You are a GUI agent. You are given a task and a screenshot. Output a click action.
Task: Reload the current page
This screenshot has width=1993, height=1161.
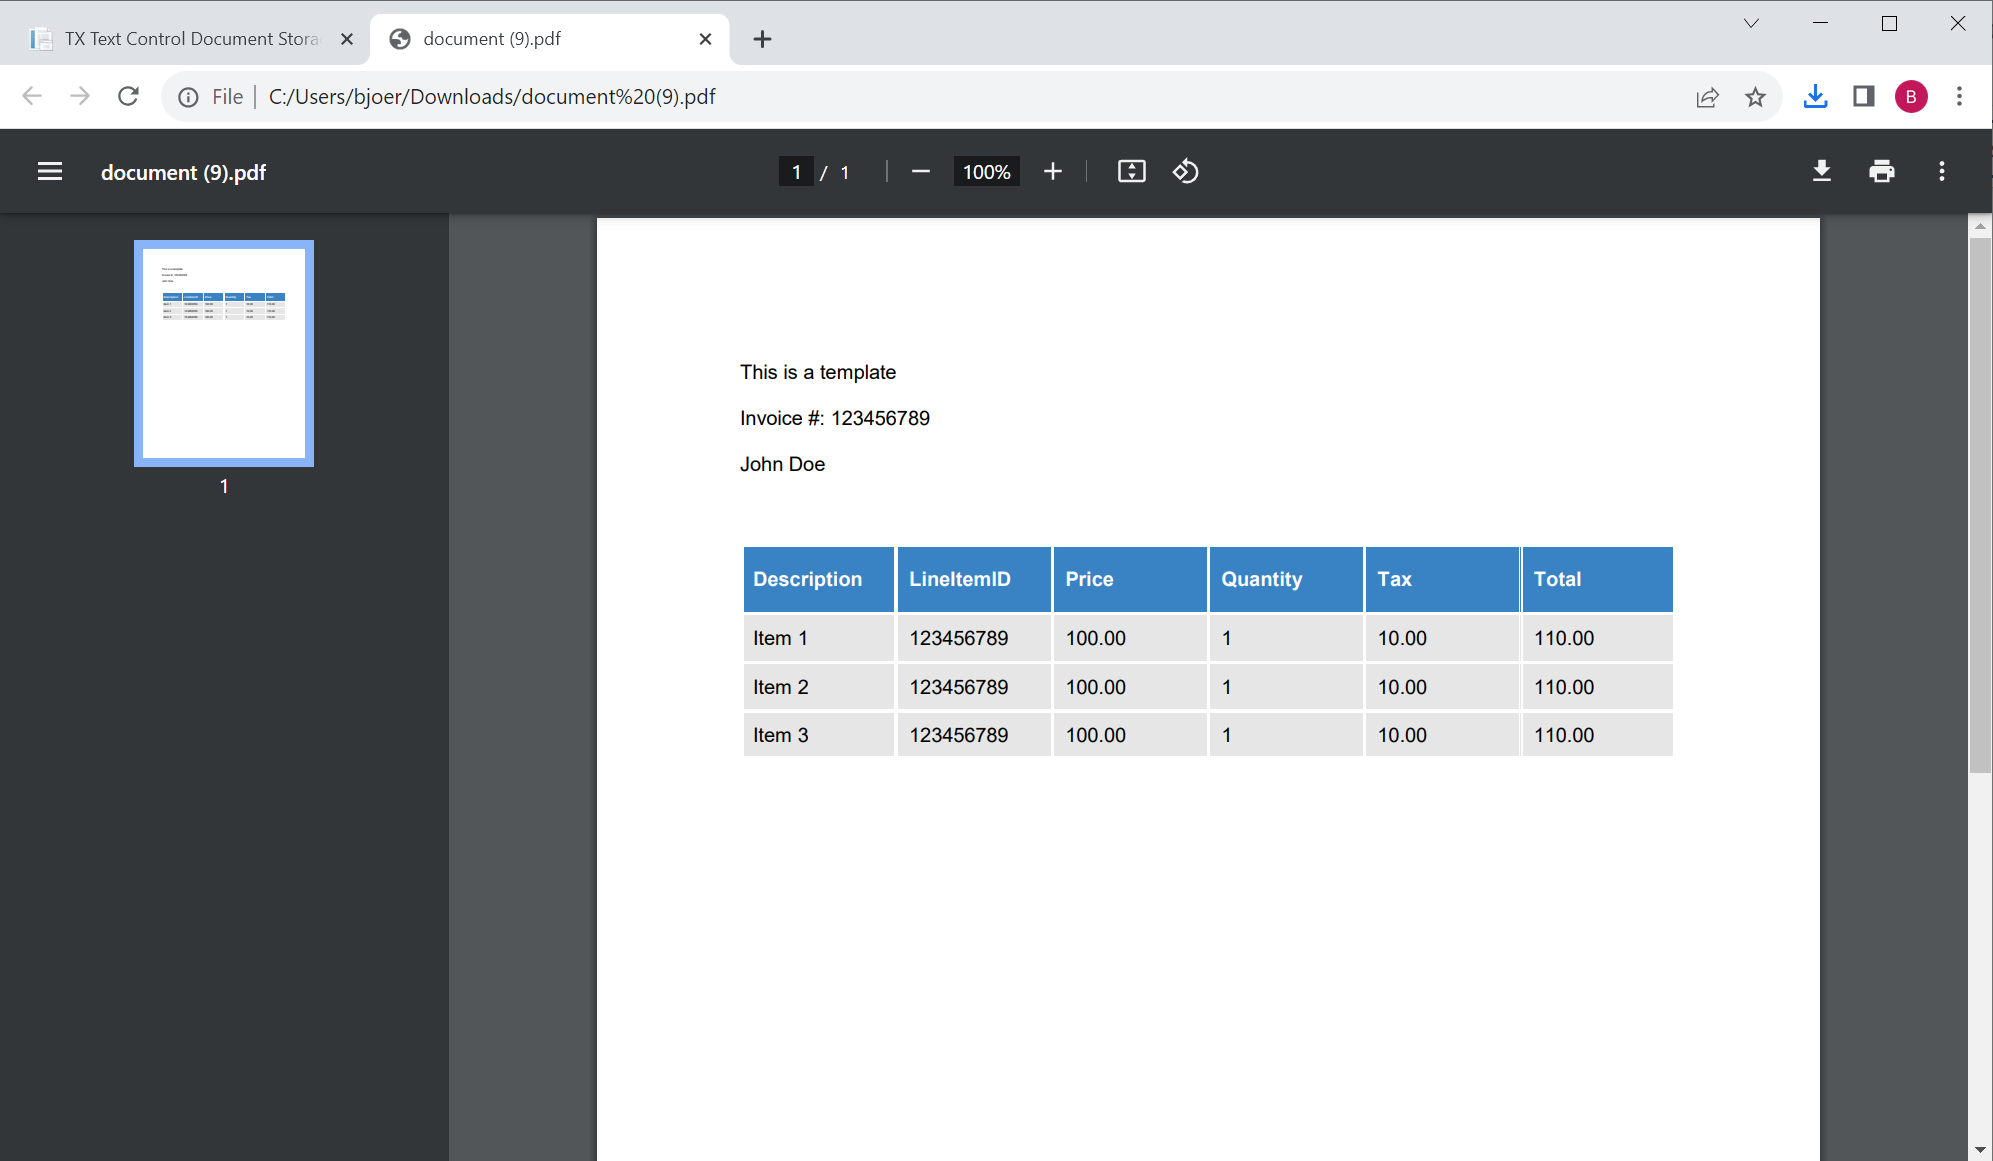pyautogui.click(x=128, y=96)
